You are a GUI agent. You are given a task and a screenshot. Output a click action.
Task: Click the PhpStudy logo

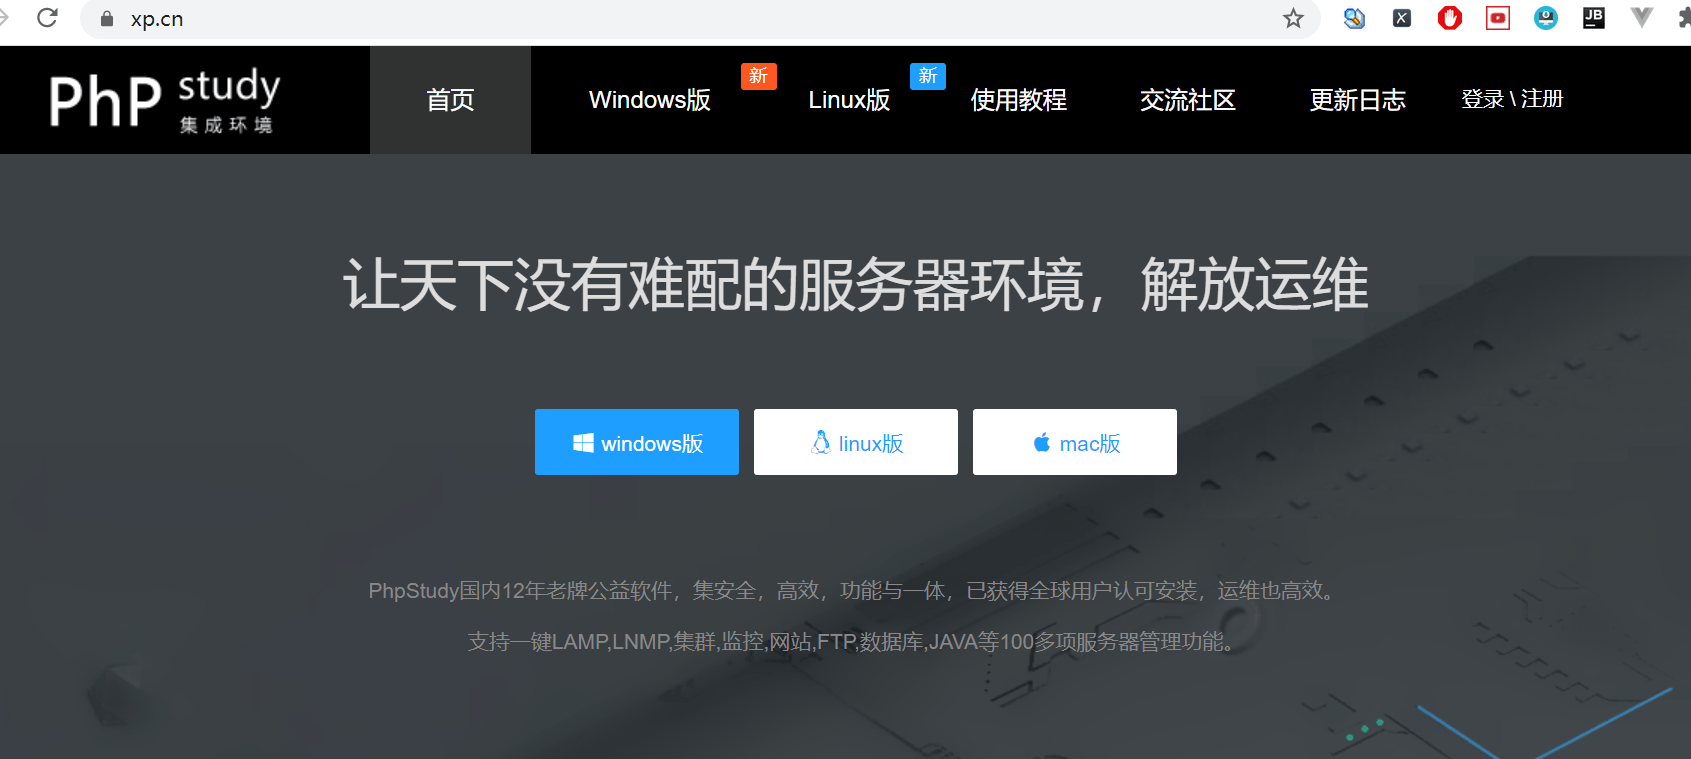click(x=165, y=100)
